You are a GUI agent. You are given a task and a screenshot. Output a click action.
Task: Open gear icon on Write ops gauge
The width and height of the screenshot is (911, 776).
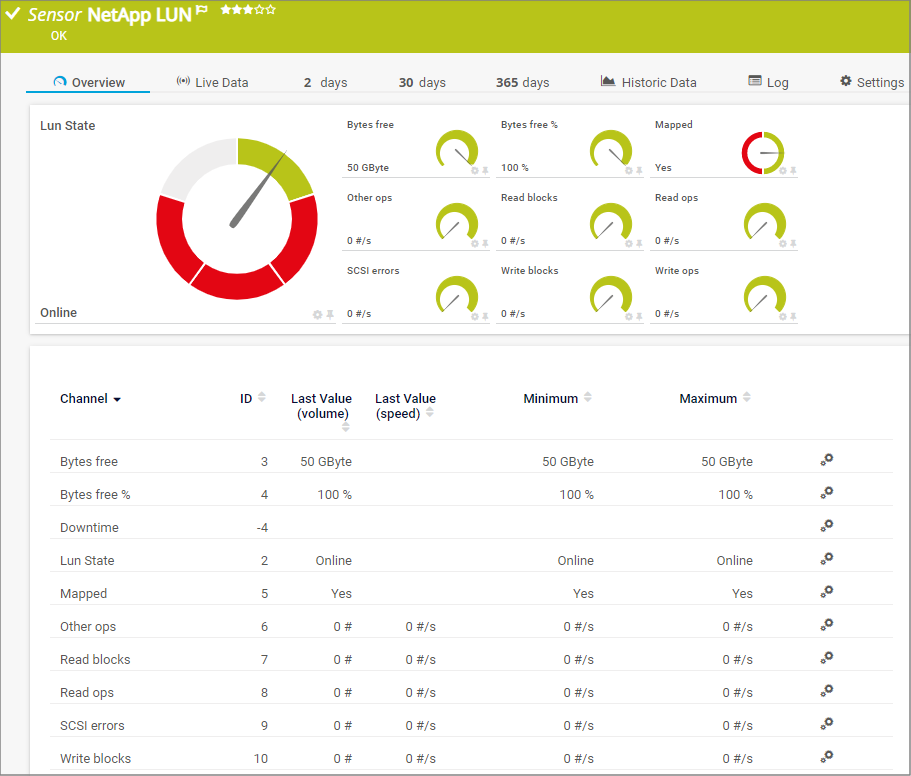tap(783, 316)
